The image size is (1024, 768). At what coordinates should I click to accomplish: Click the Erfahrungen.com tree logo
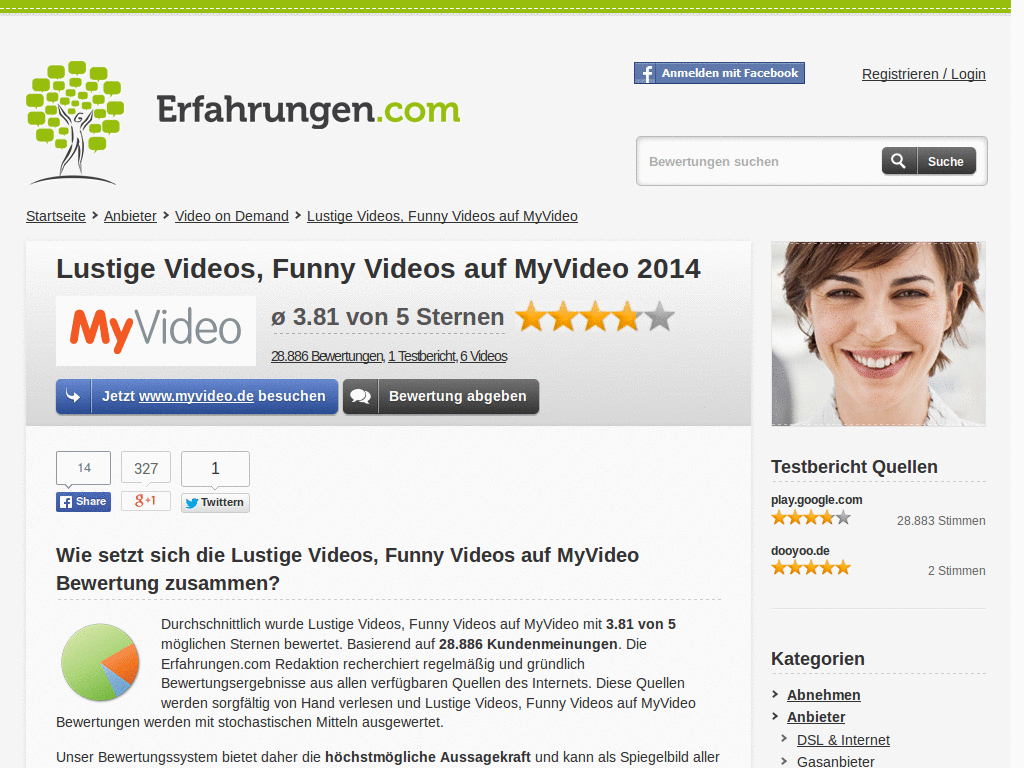click(x=74, y=123)
